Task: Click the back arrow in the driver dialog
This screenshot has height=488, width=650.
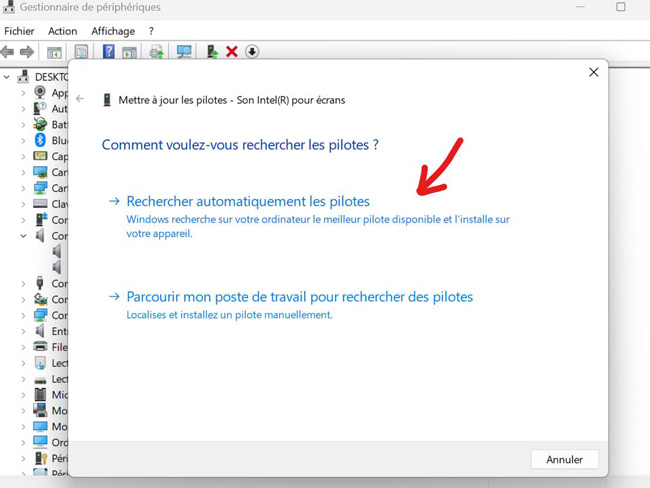Action: click(x=80, y=99)
